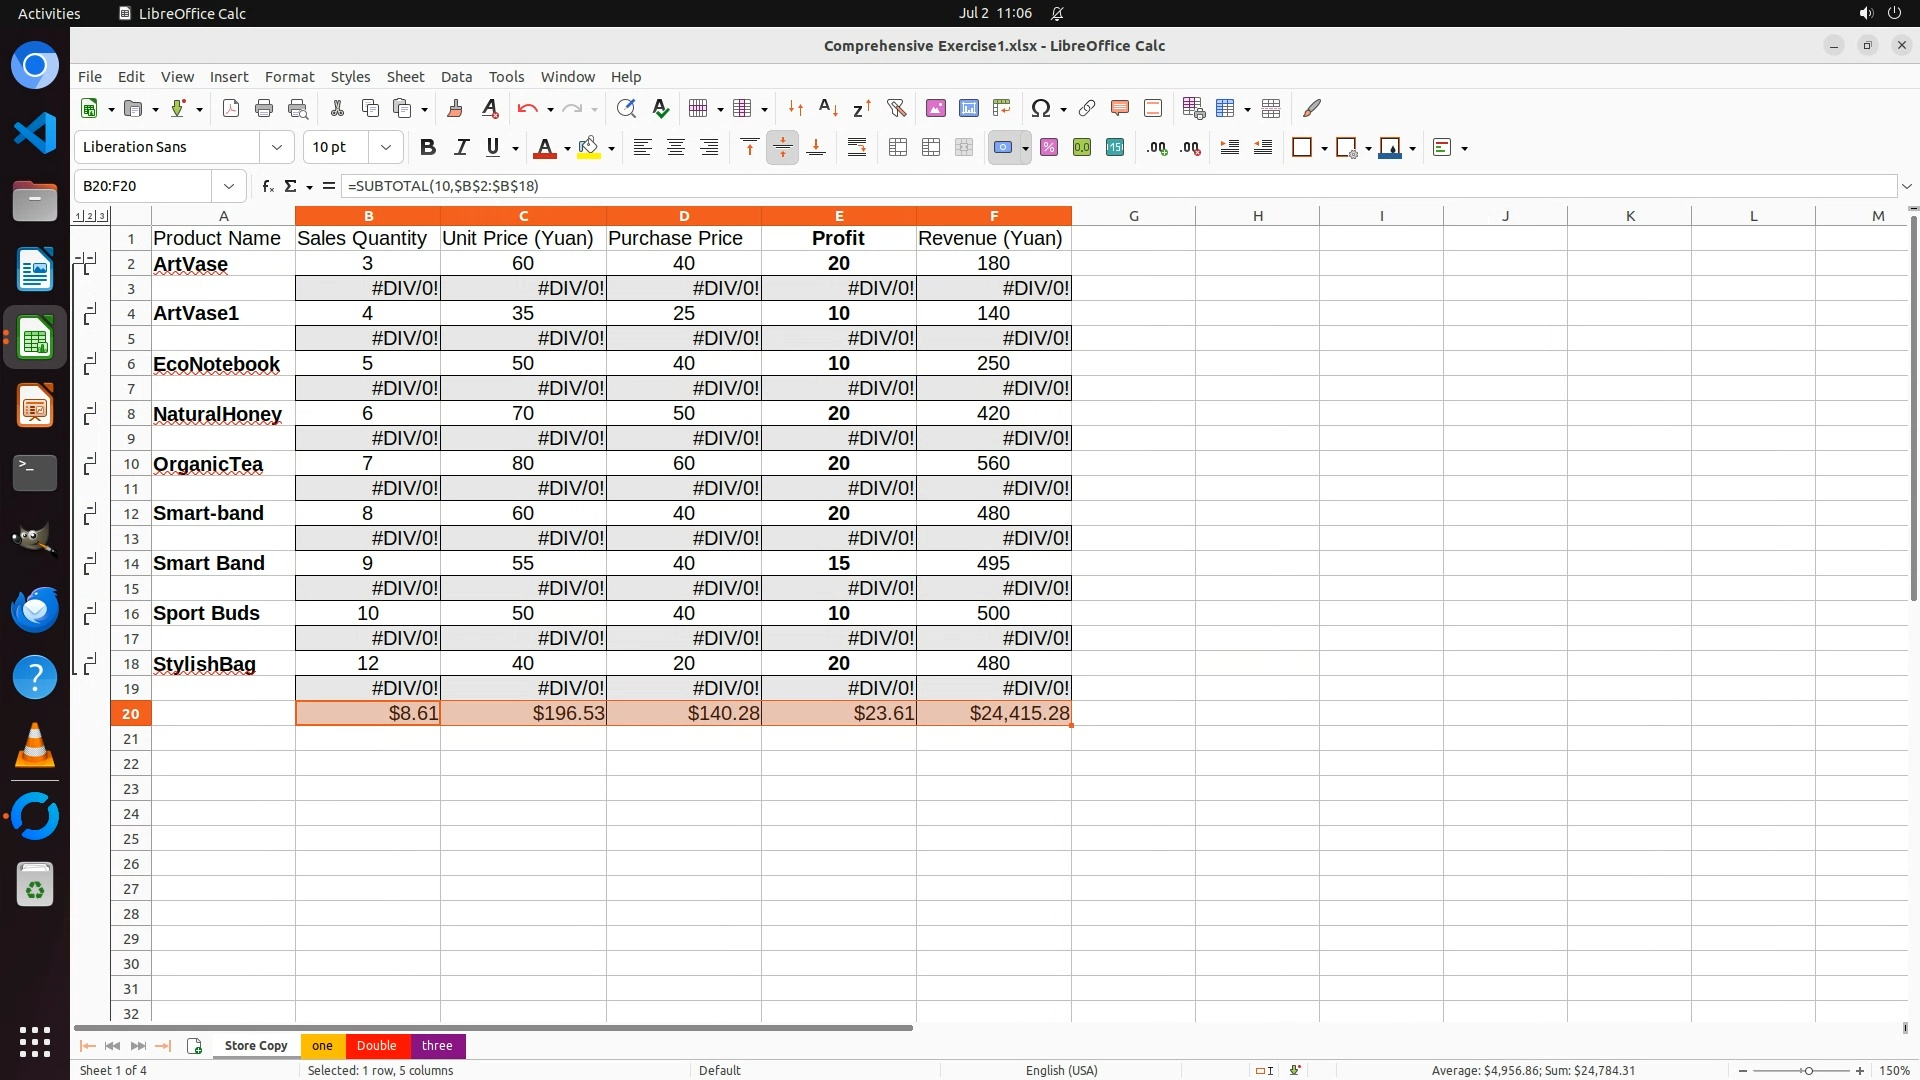Click the Merge and Center Cells icon

(x=898, y=148)
